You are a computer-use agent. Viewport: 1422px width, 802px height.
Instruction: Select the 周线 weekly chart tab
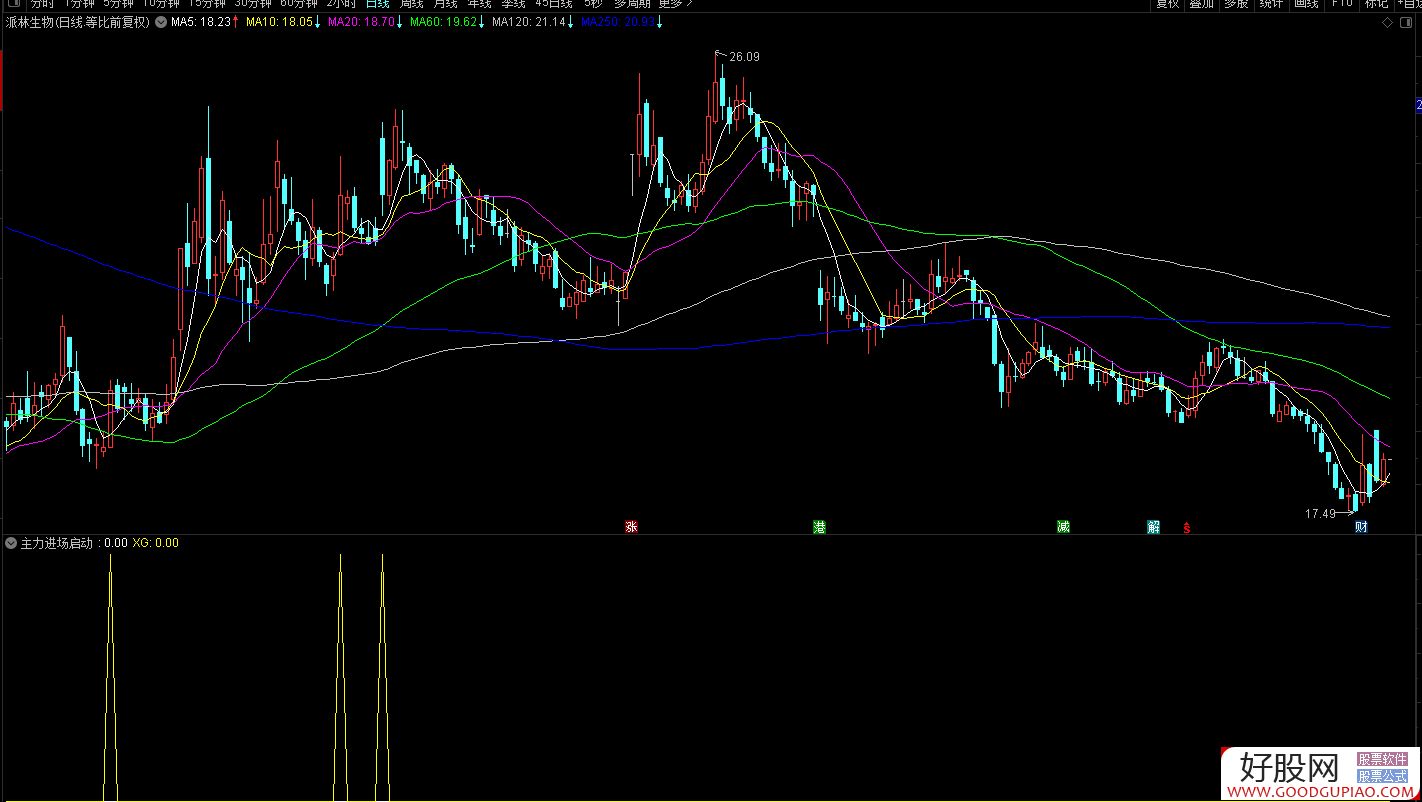coord(411,4)
